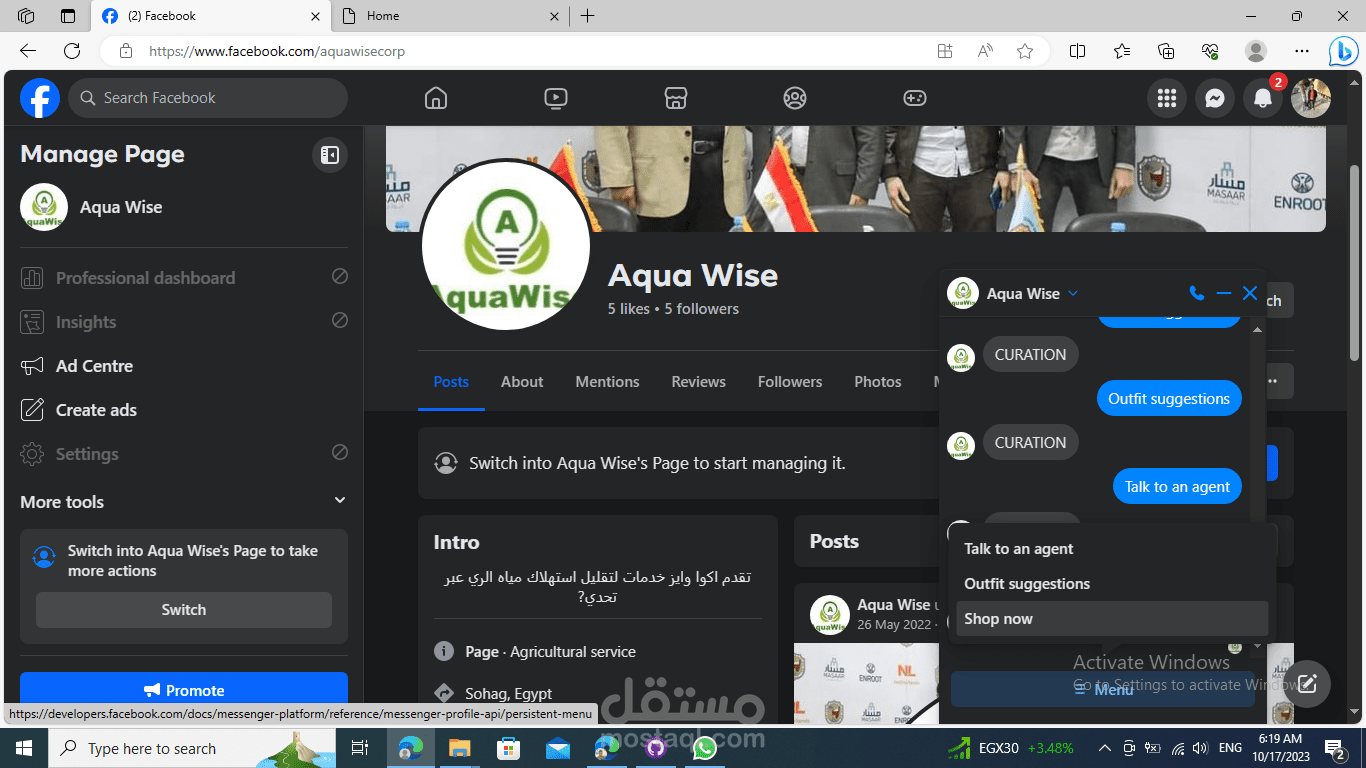Open the new message compose icon
This screenshot has width=1366, height=768.
[x=1308, y=685]
